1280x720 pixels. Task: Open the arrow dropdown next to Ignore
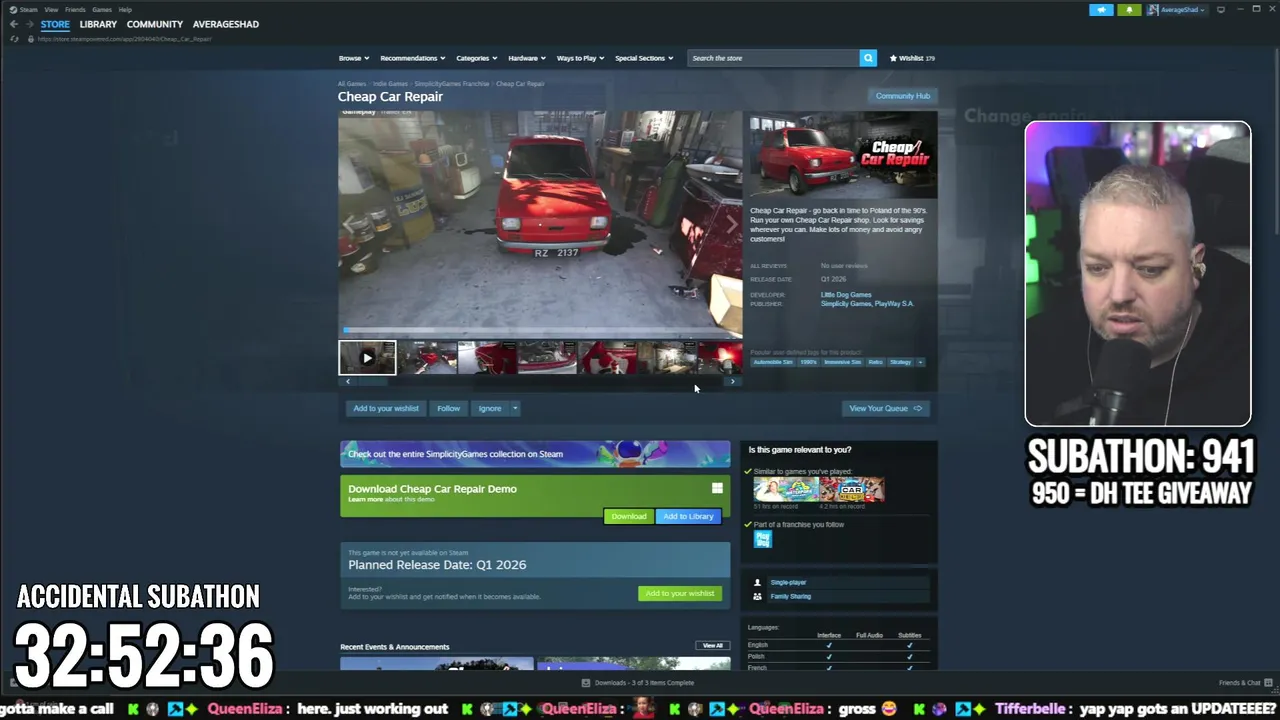(515, 408)
